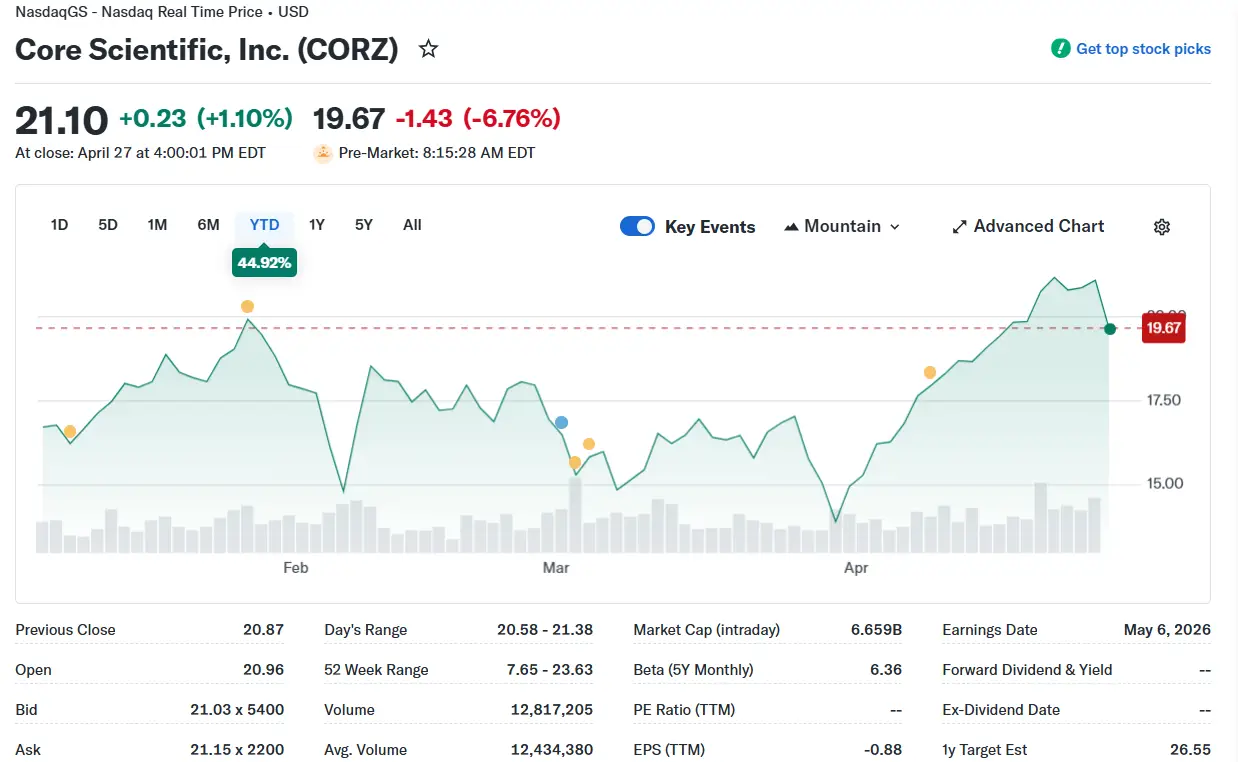Click the Advanced Chart expand arrows icon
1238x762 pixels.
tap(959, 227)
